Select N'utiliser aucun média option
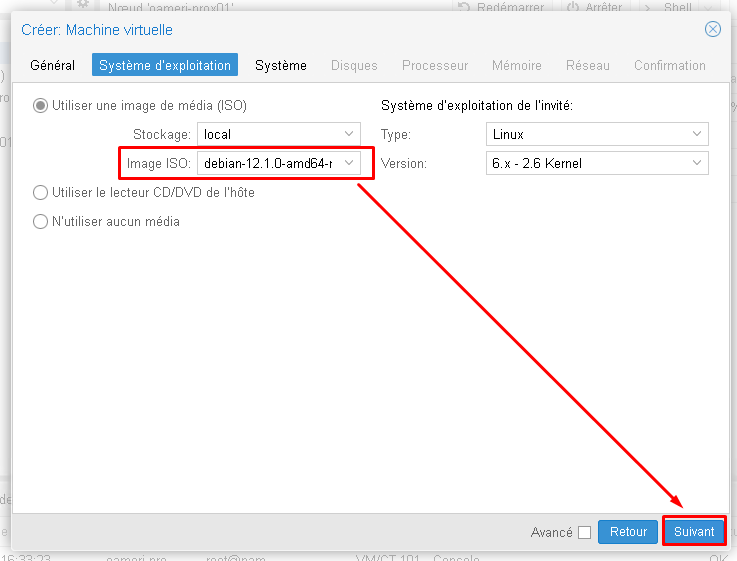Screen dimensions: 737x561 [40, 221]
